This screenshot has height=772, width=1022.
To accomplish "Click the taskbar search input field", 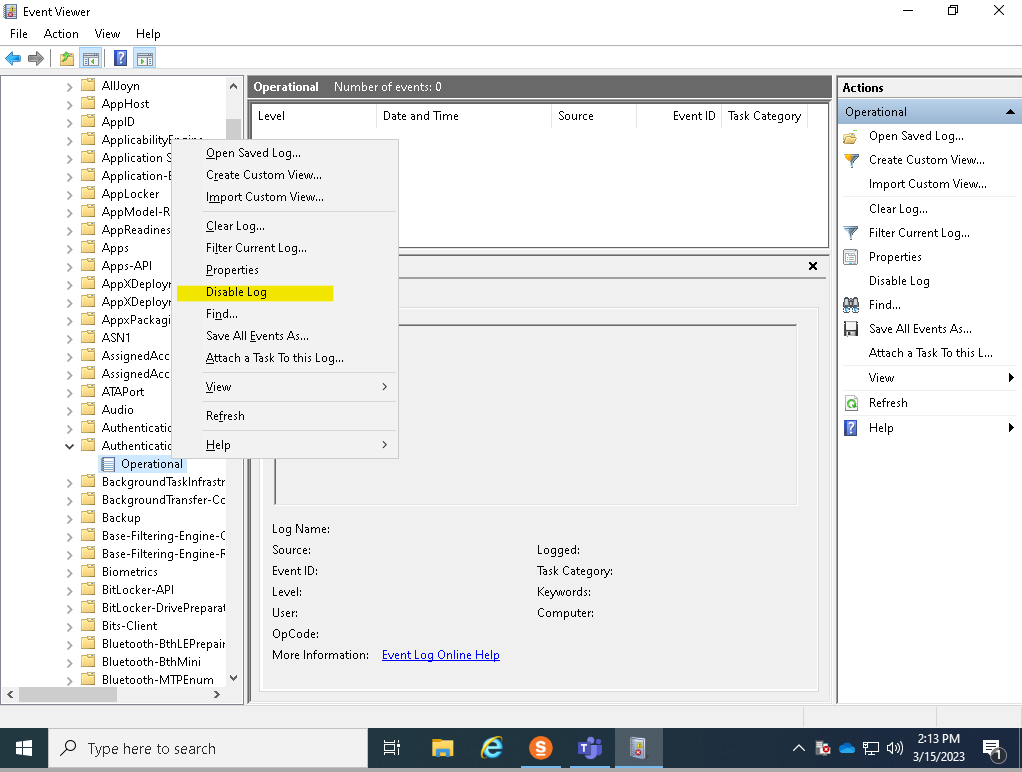I will point(200,747).
